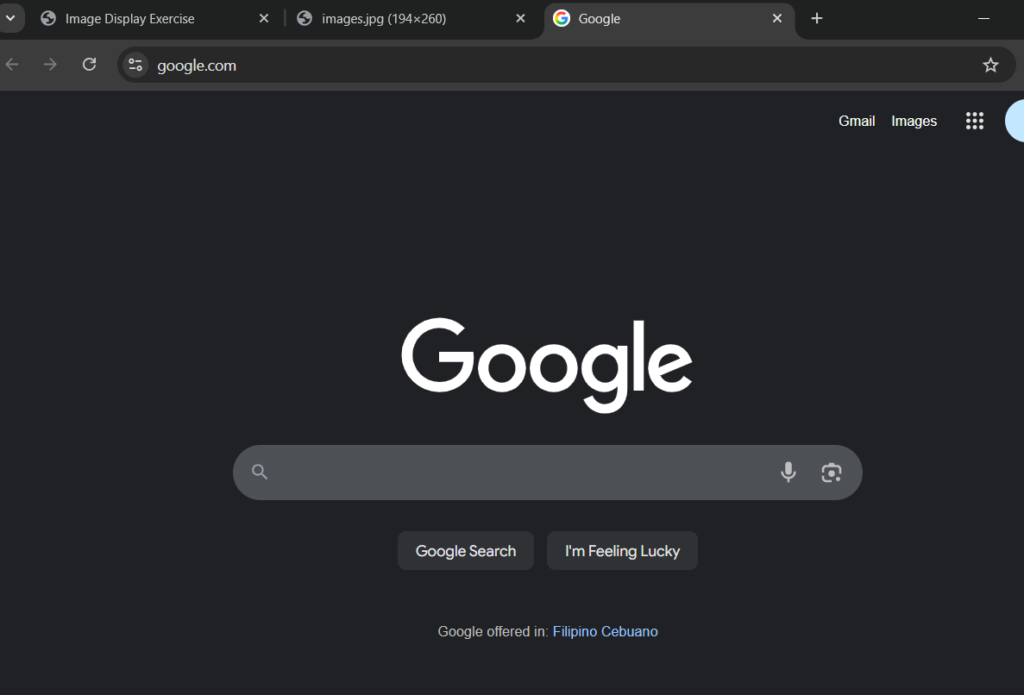Switch Google language to Cebuano
The width and height of the screenshot is (1024, 695).
(x=630, y=631)
